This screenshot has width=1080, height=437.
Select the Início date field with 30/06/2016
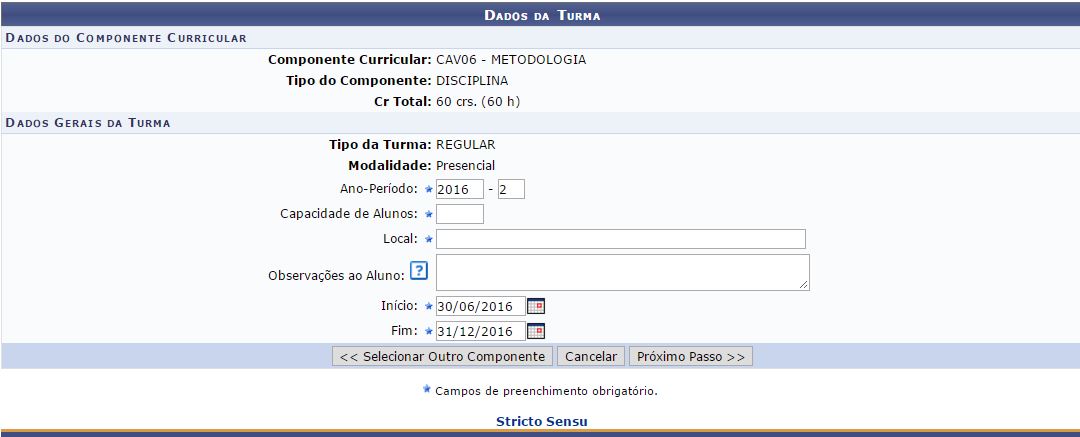tap(480, 306)
